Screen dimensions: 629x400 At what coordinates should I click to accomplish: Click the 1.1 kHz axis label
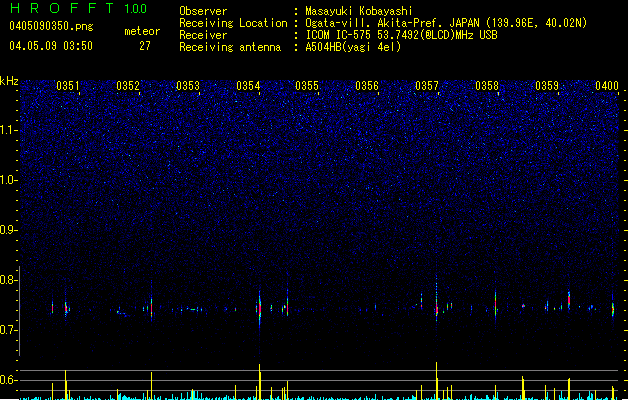(x=9, y=130)
